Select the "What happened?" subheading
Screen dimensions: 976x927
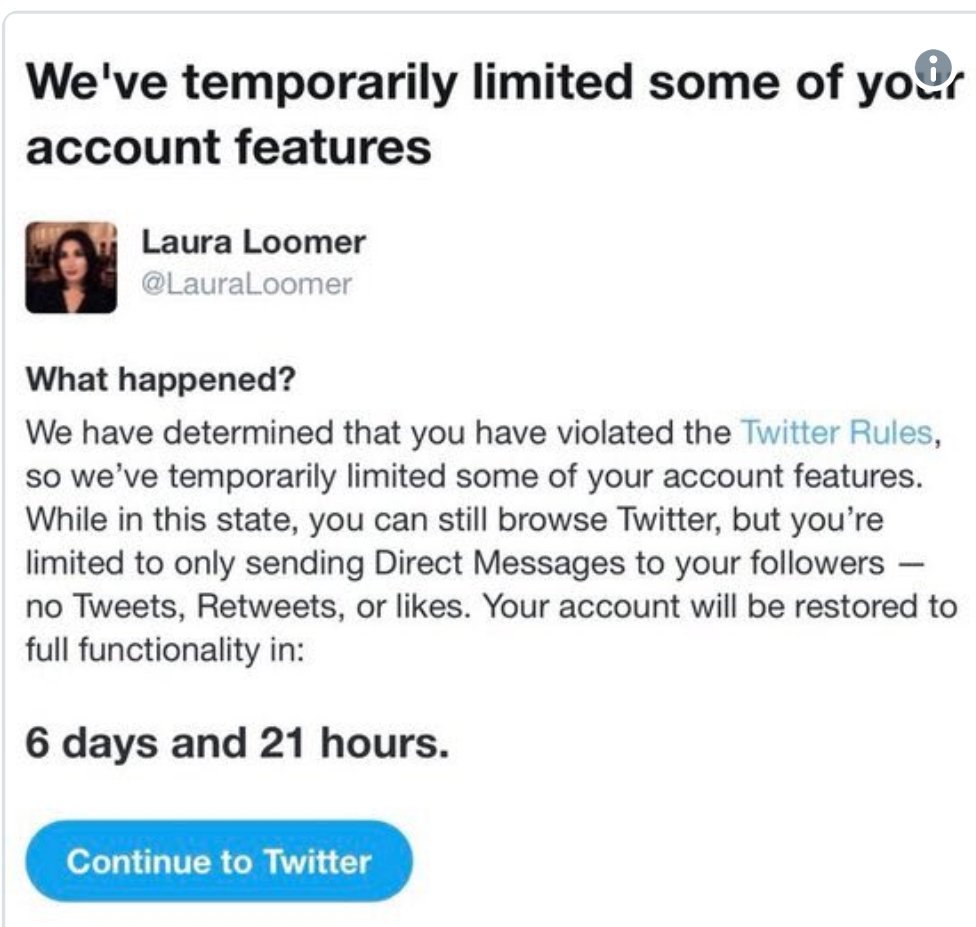click(x=162, y=381)
